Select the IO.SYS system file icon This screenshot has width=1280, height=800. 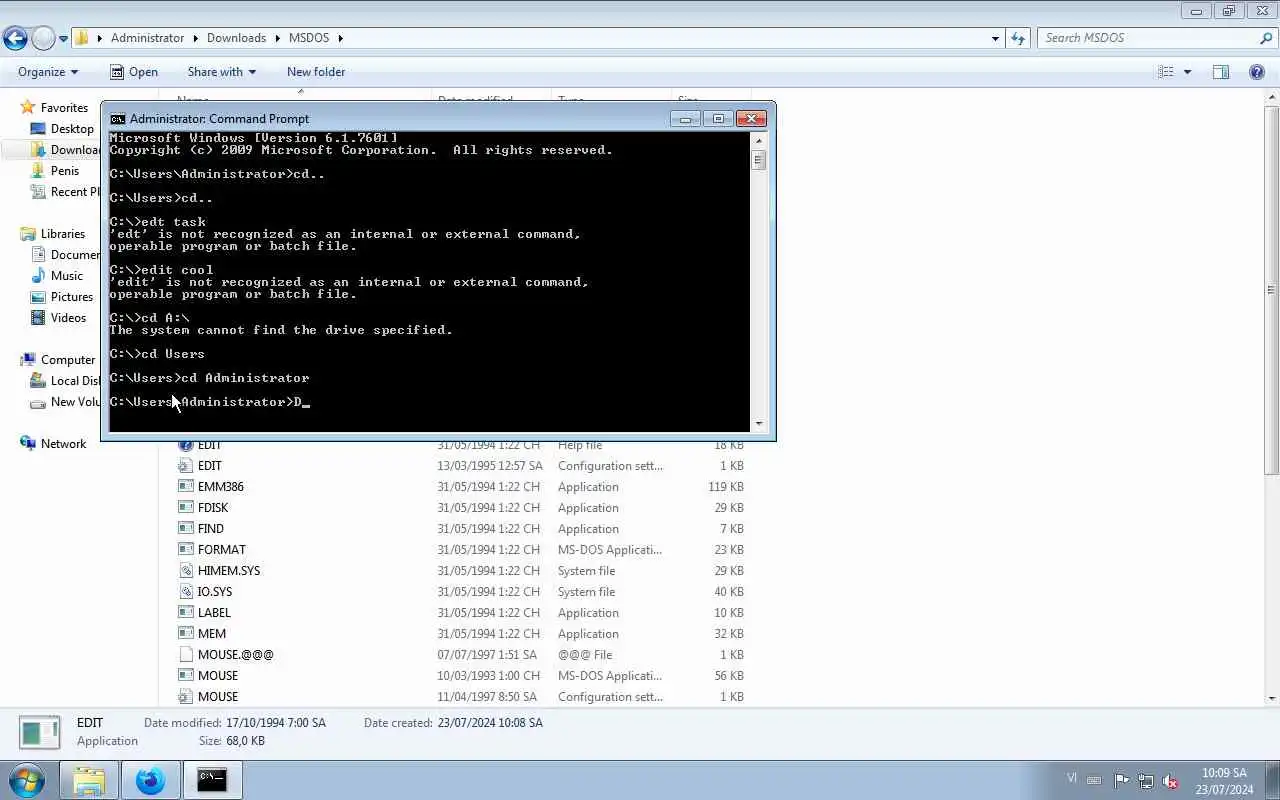point(185,592)
